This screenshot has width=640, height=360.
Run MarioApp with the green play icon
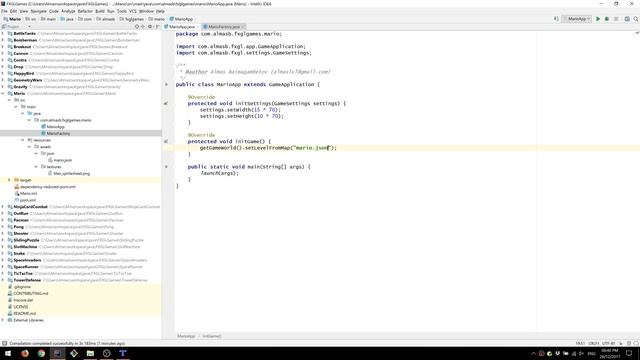coord(598,19)
